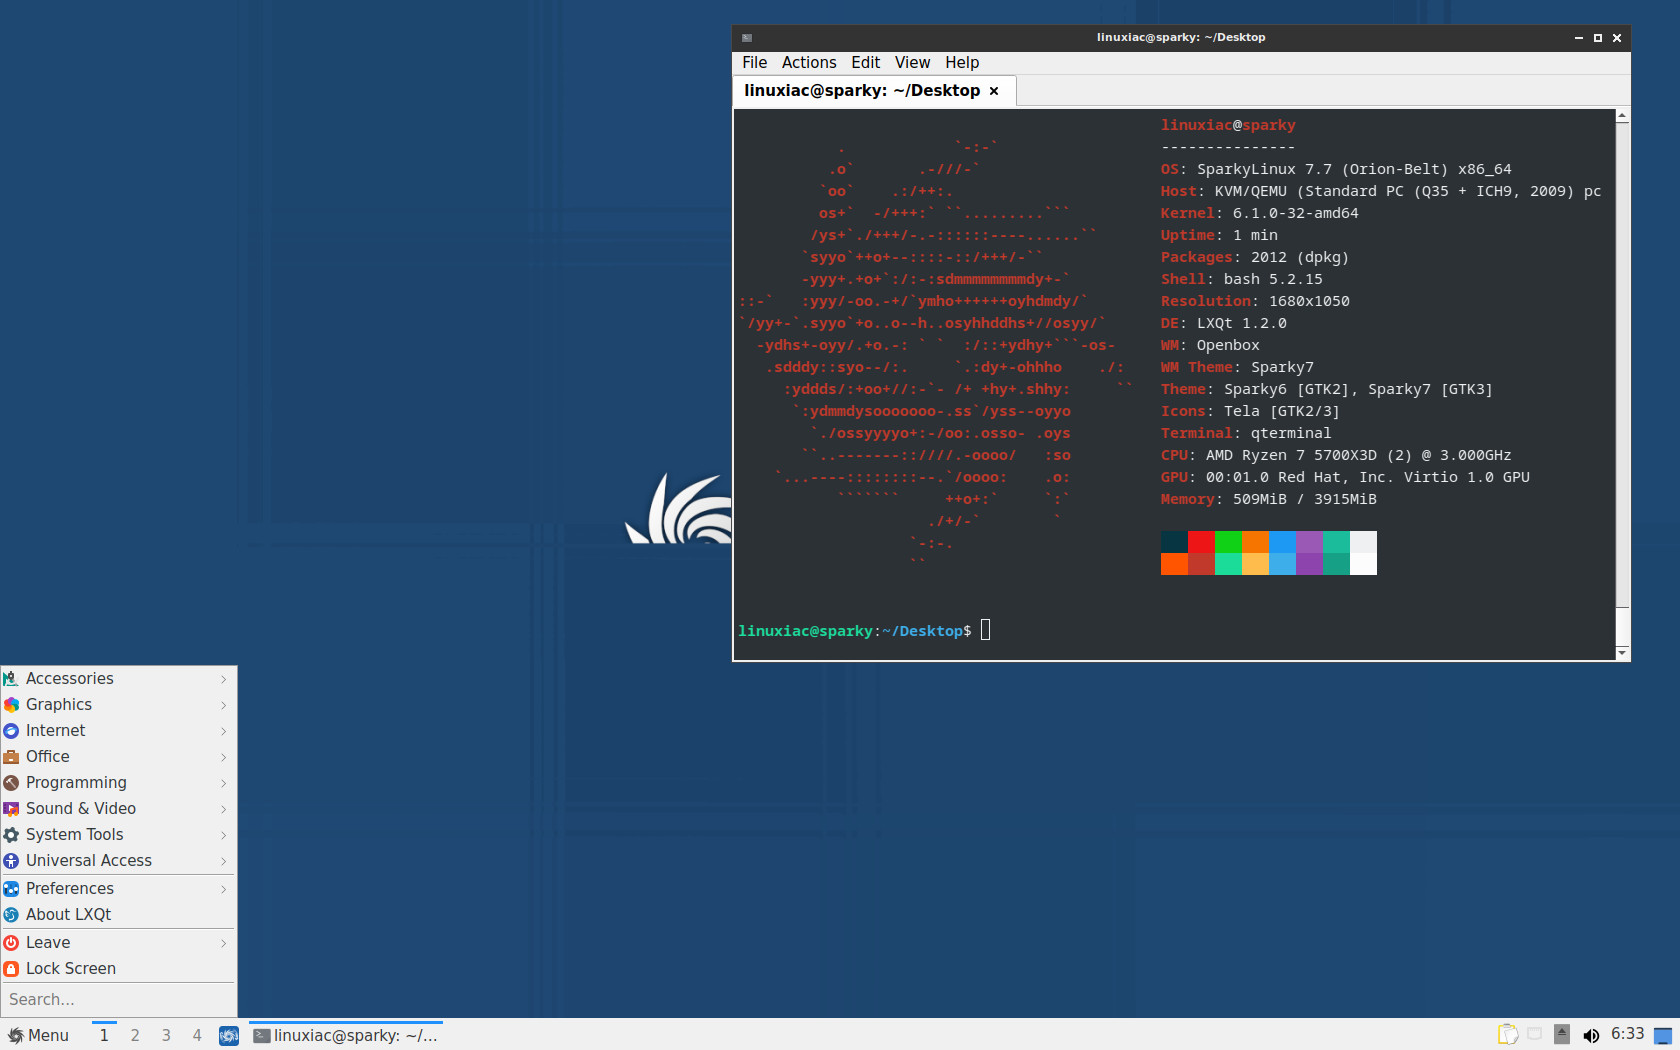The width and height of the screenshot is (1680, 1050).
Task: Open the Sound & Video menu category
Action: click(118, 808)
